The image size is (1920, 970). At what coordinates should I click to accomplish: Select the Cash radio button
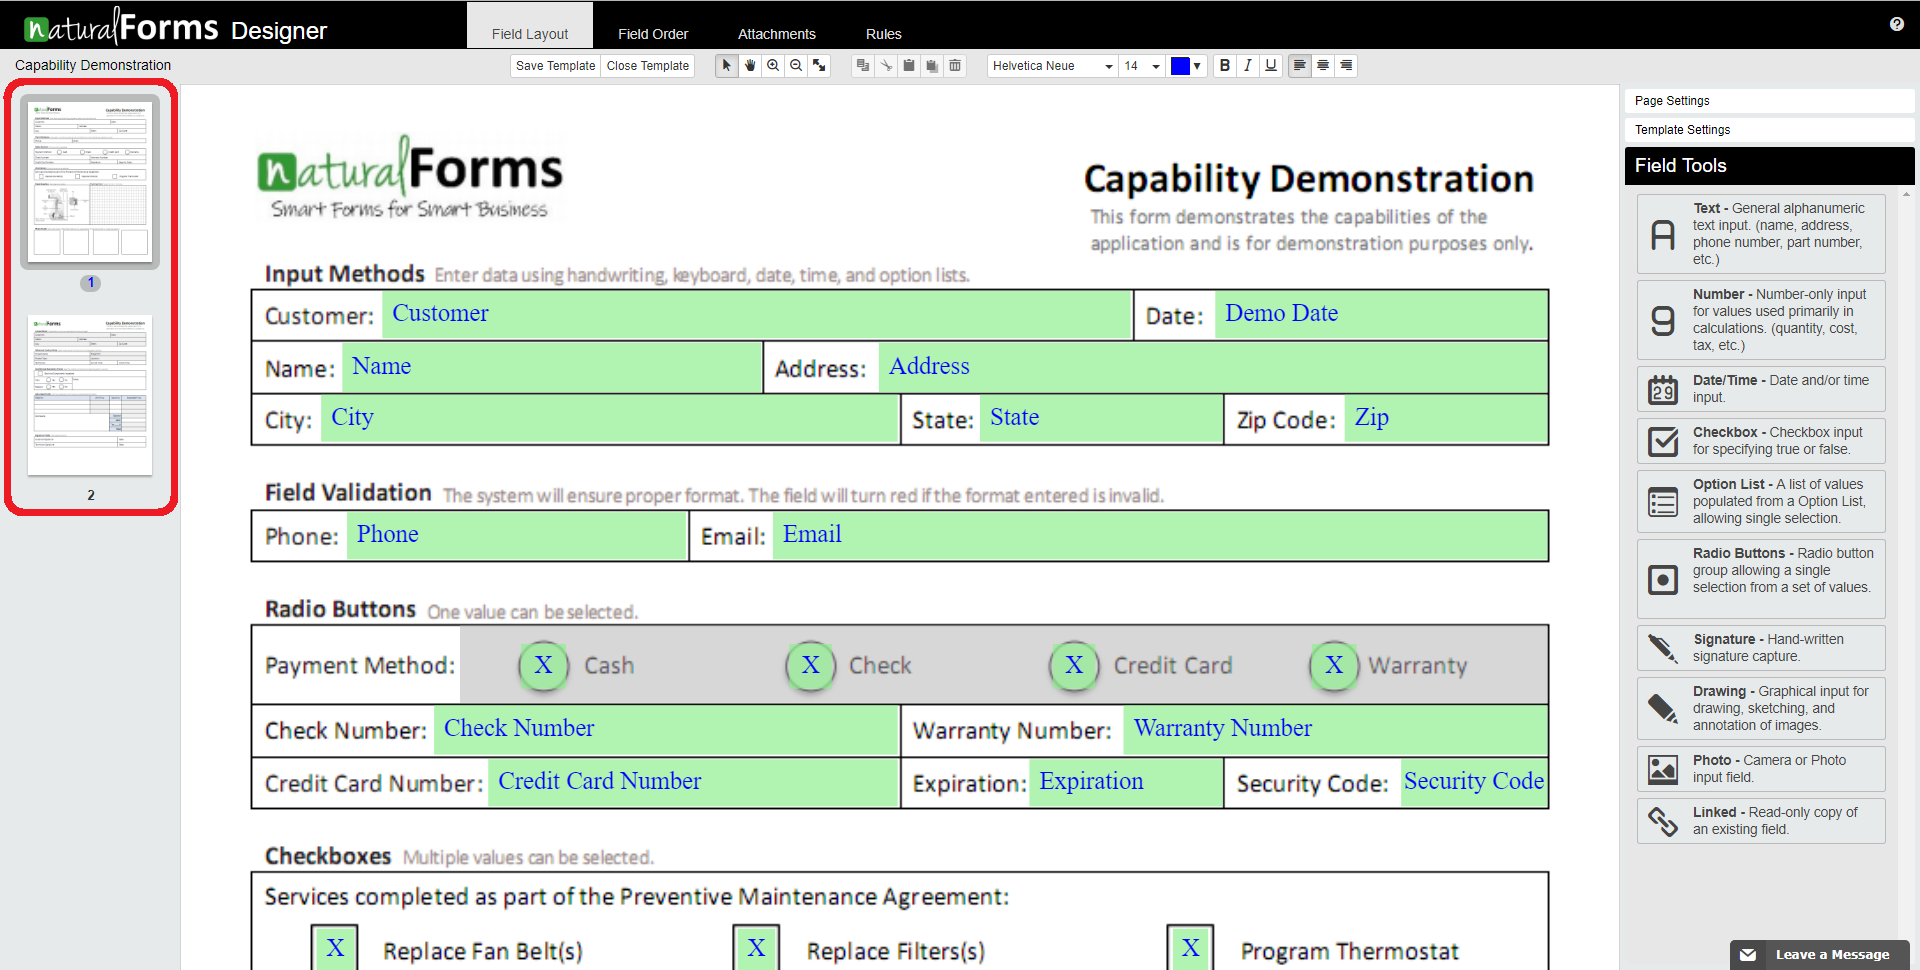point(543,666)
